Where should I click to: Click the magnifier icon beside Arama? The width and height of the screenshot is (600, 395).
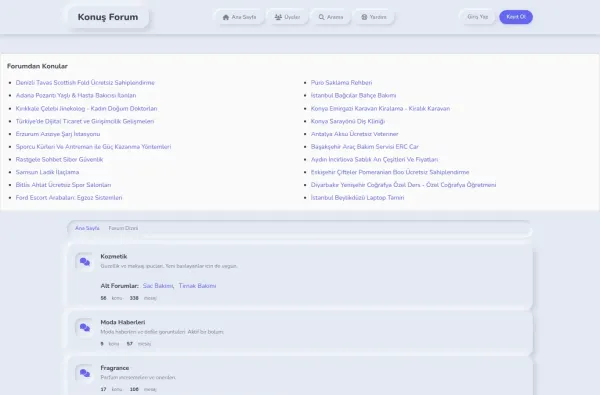[x=321, y=17]
